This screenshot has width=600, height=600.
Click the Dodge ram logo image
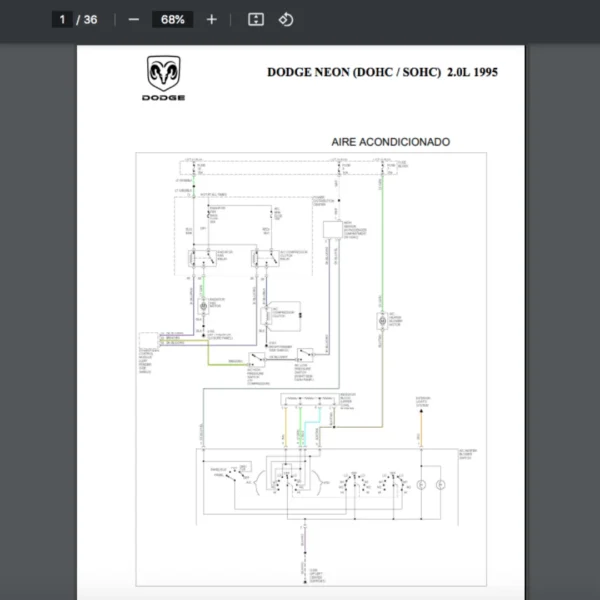coord(164,74)
